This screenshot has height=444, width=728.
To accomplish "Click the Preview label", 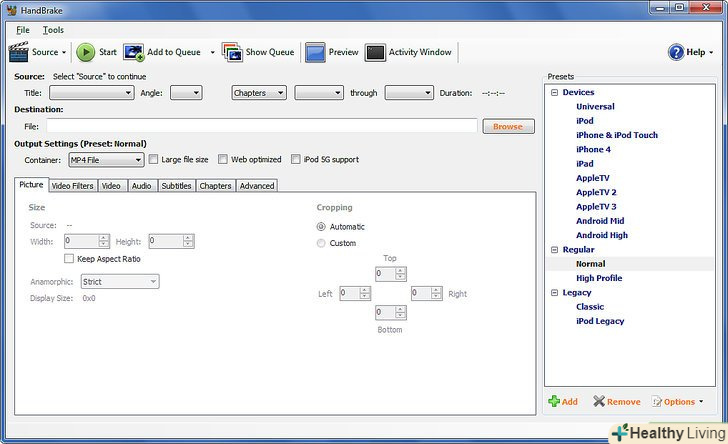I will (344, 52).
